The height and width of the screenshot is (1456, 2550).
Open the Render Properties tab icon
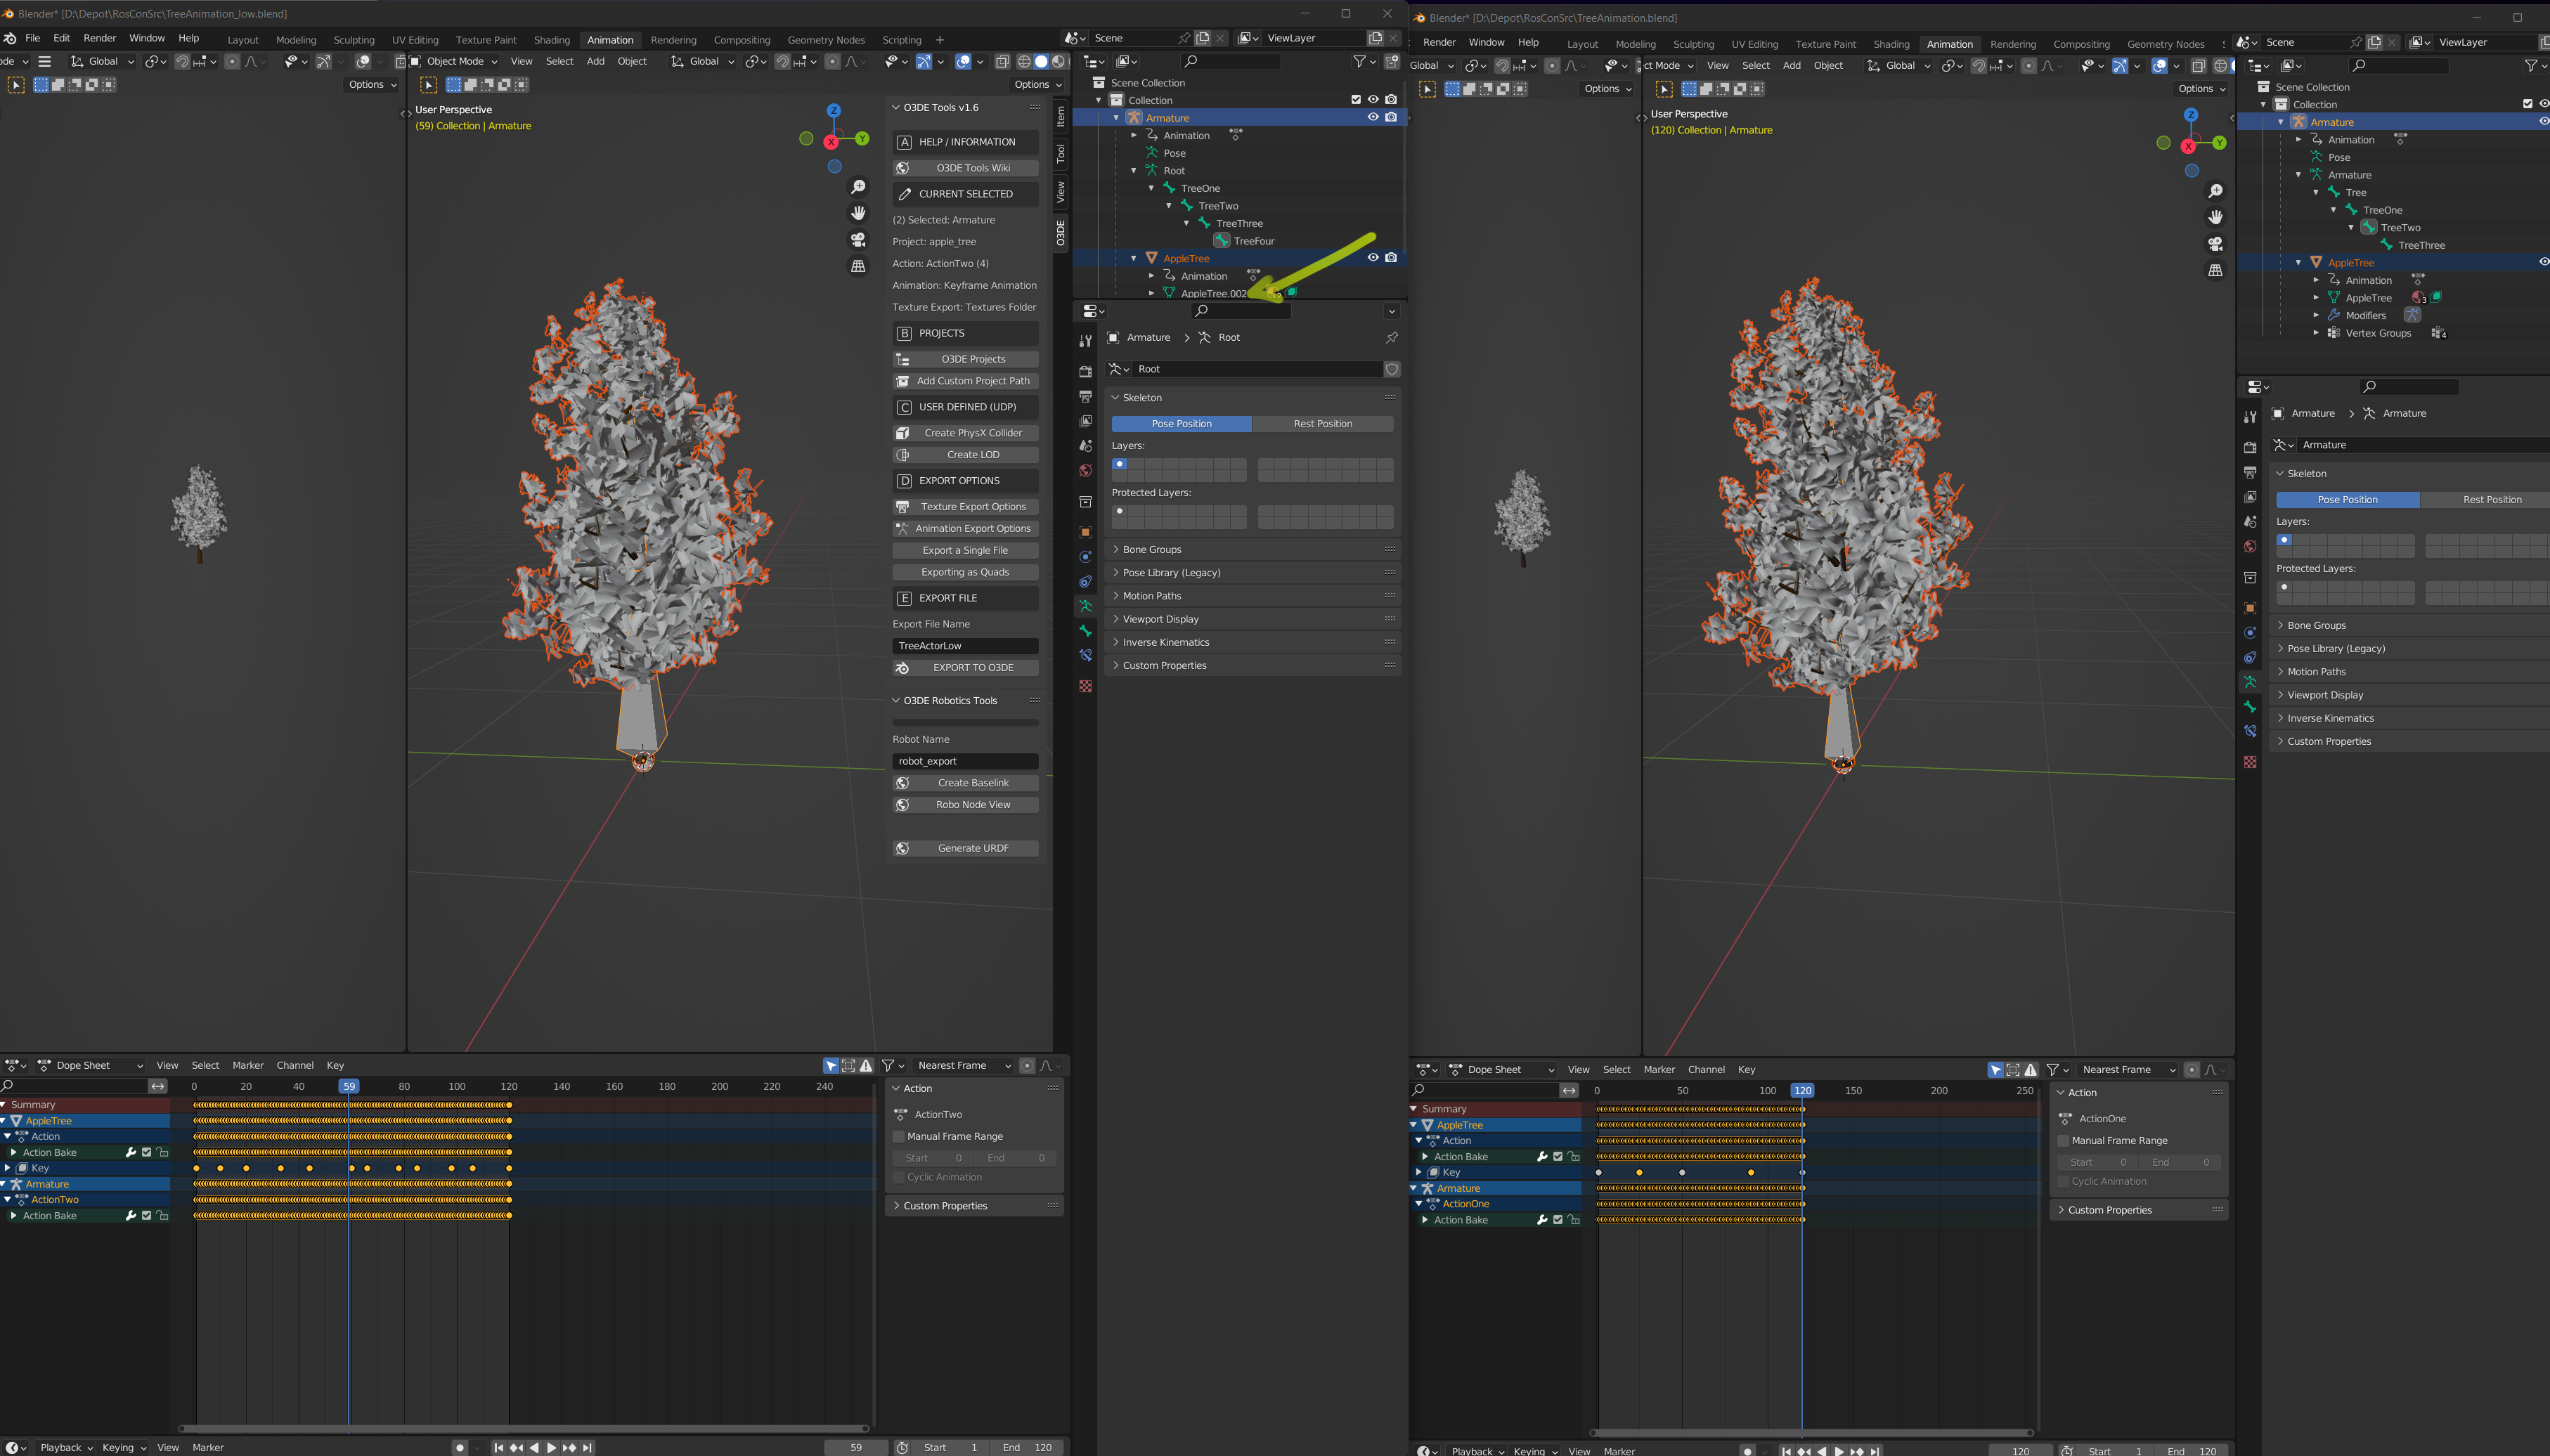coord(1085,371)
